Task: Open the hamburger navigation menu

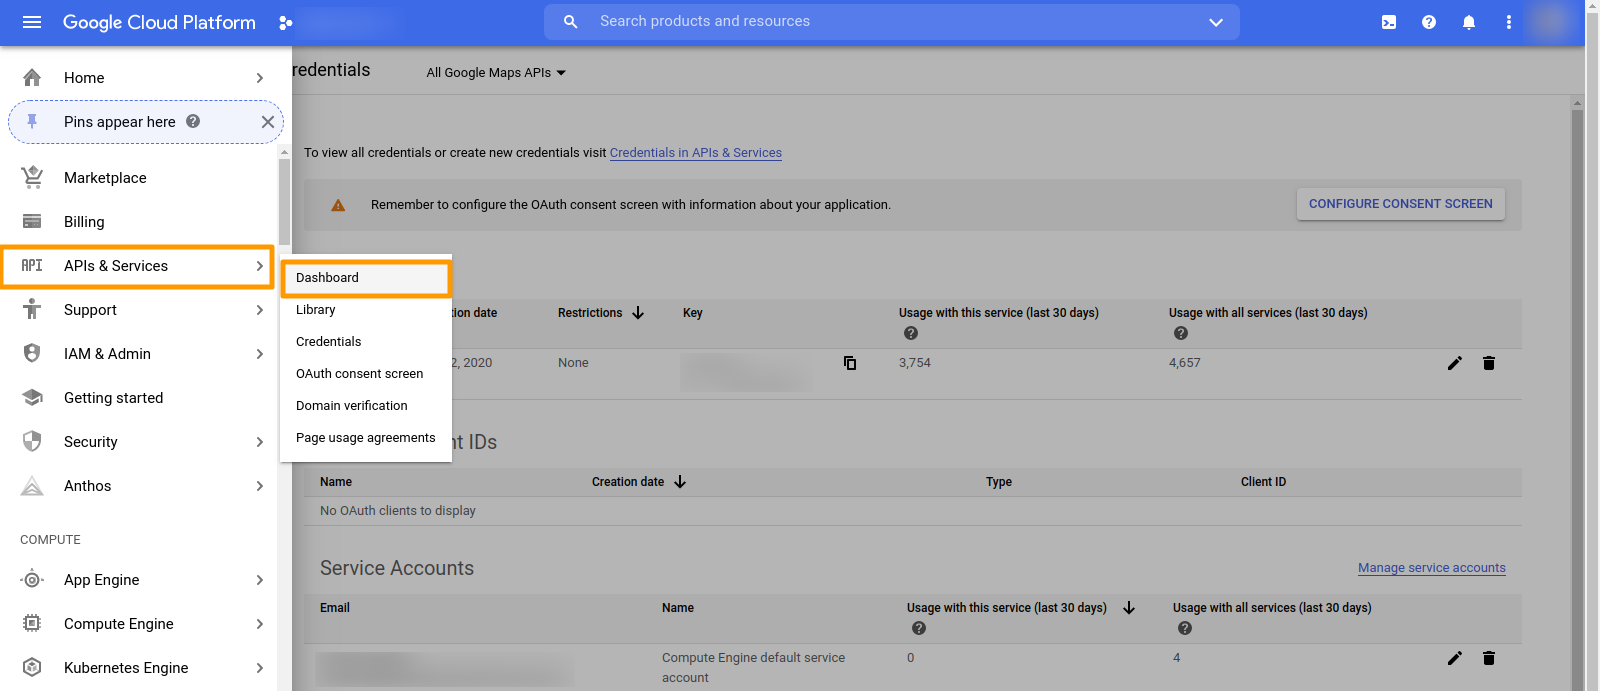Action: point(32,22)
